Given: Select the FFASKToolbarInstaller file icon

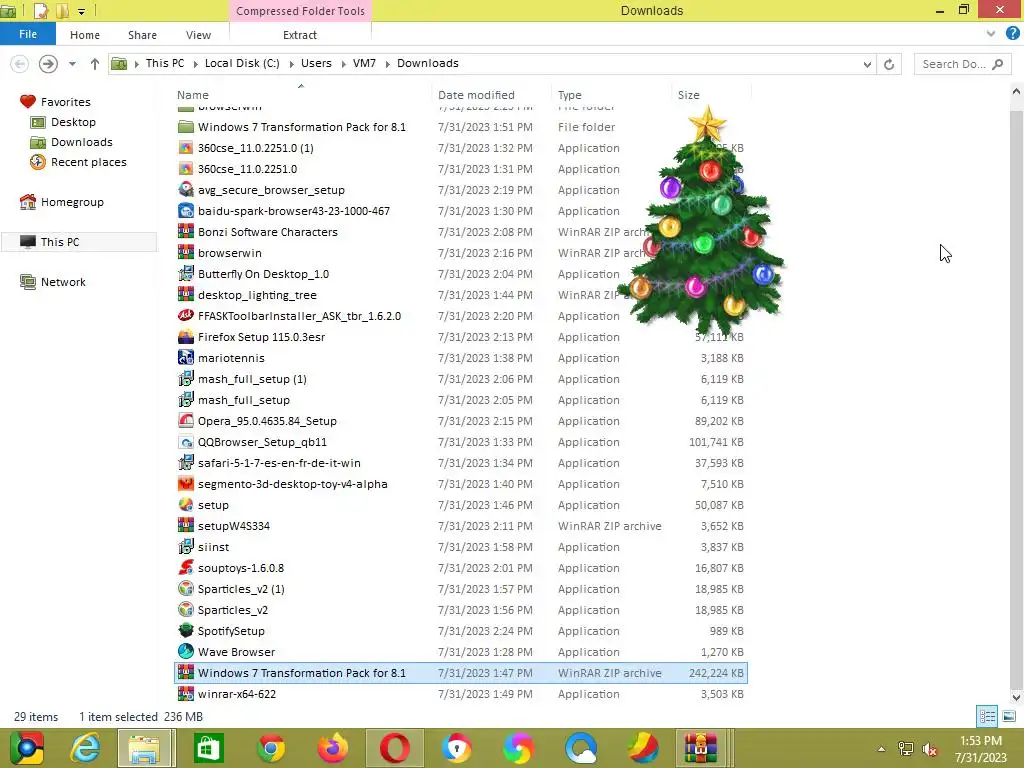Looking at the screenshot, I should pyautogui.click(x=185, y=316).
